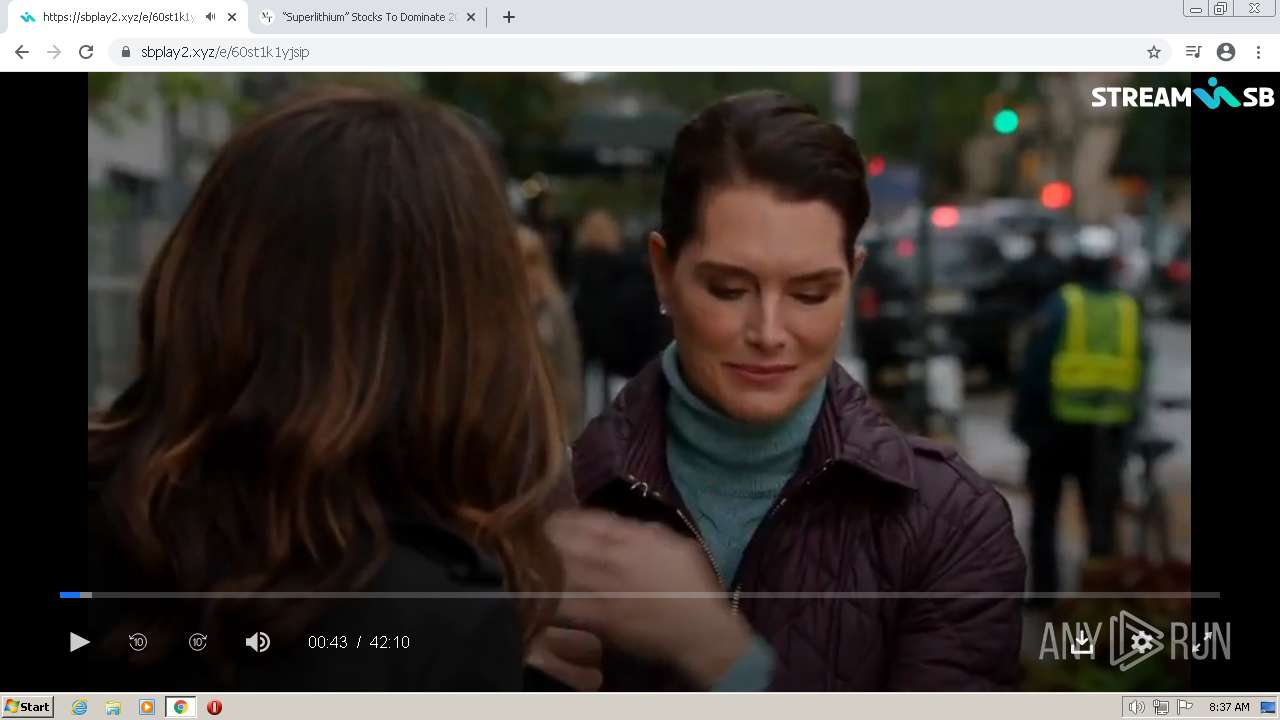Click the red antivirus taskbar icon

214,707
